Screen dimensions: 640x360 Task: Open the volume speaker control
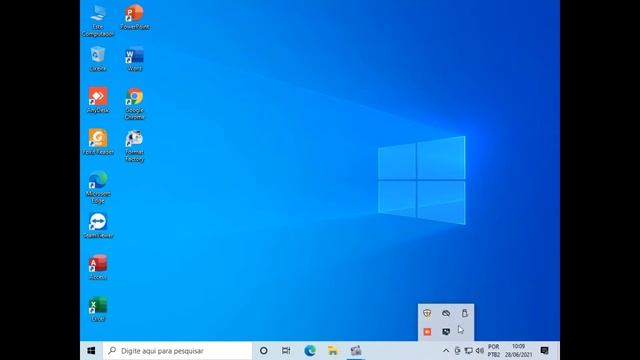click(480, 351)
